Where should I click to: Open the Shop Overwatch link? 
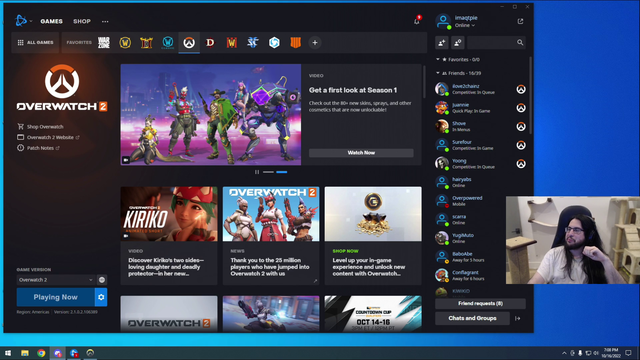45,127
